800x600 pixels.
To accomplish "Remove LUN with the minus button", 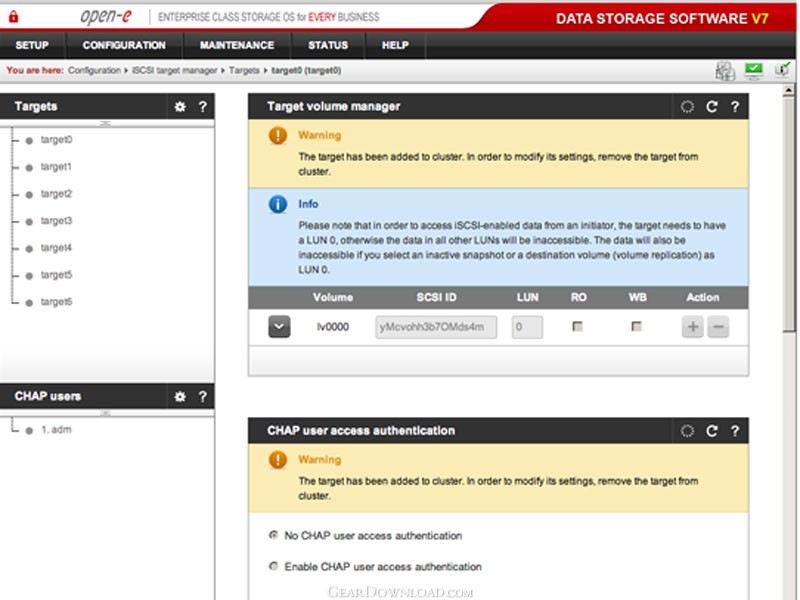I will 718,327.
